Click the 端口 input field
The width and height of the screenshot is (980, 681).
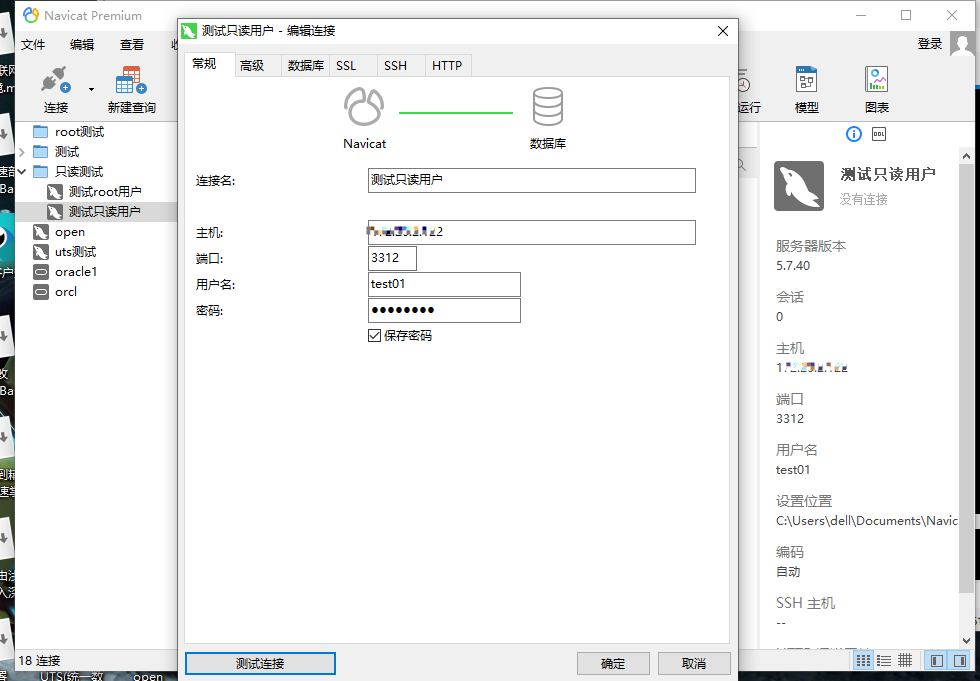click(x=392, y=258)
